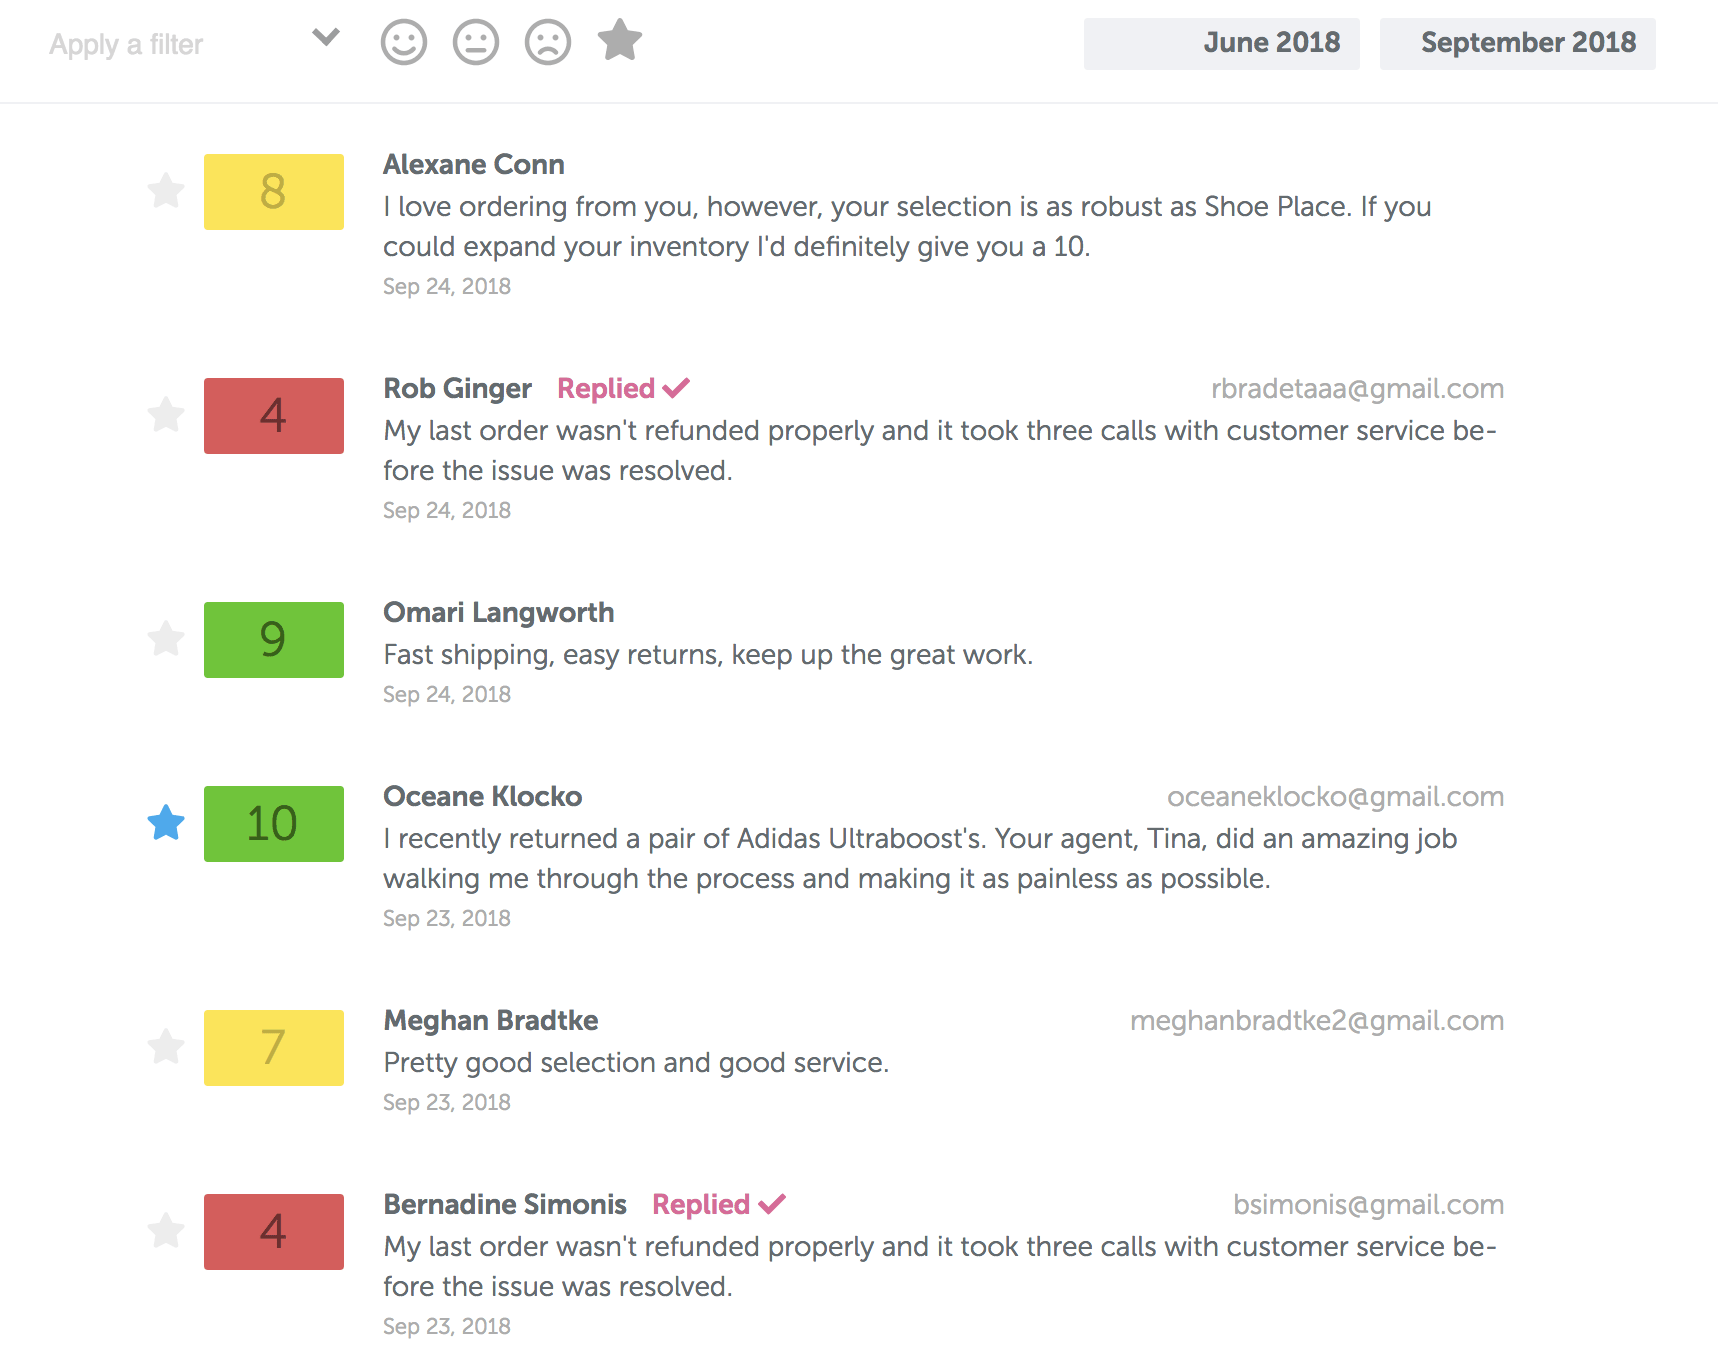Open the June 2018 start date picker

click(x=1221, y=43)
